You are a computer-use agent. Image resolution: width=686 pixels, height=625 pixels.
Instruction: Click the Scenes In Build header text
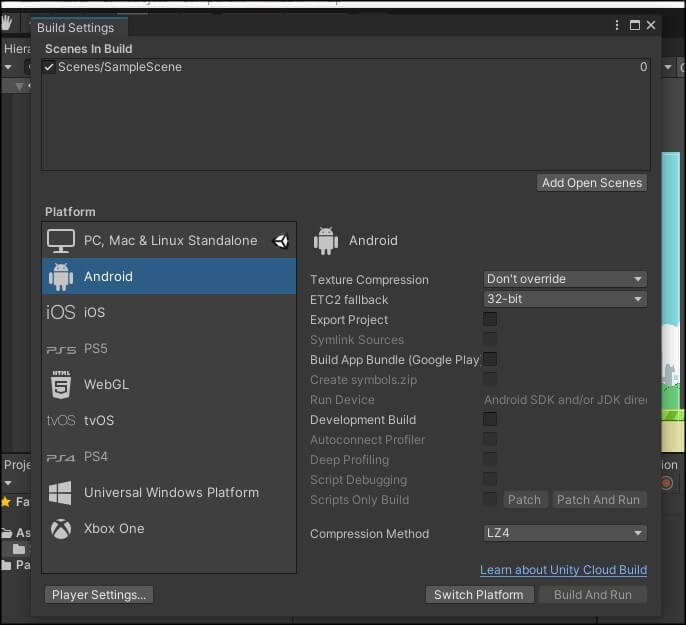(x=88, y=49)
